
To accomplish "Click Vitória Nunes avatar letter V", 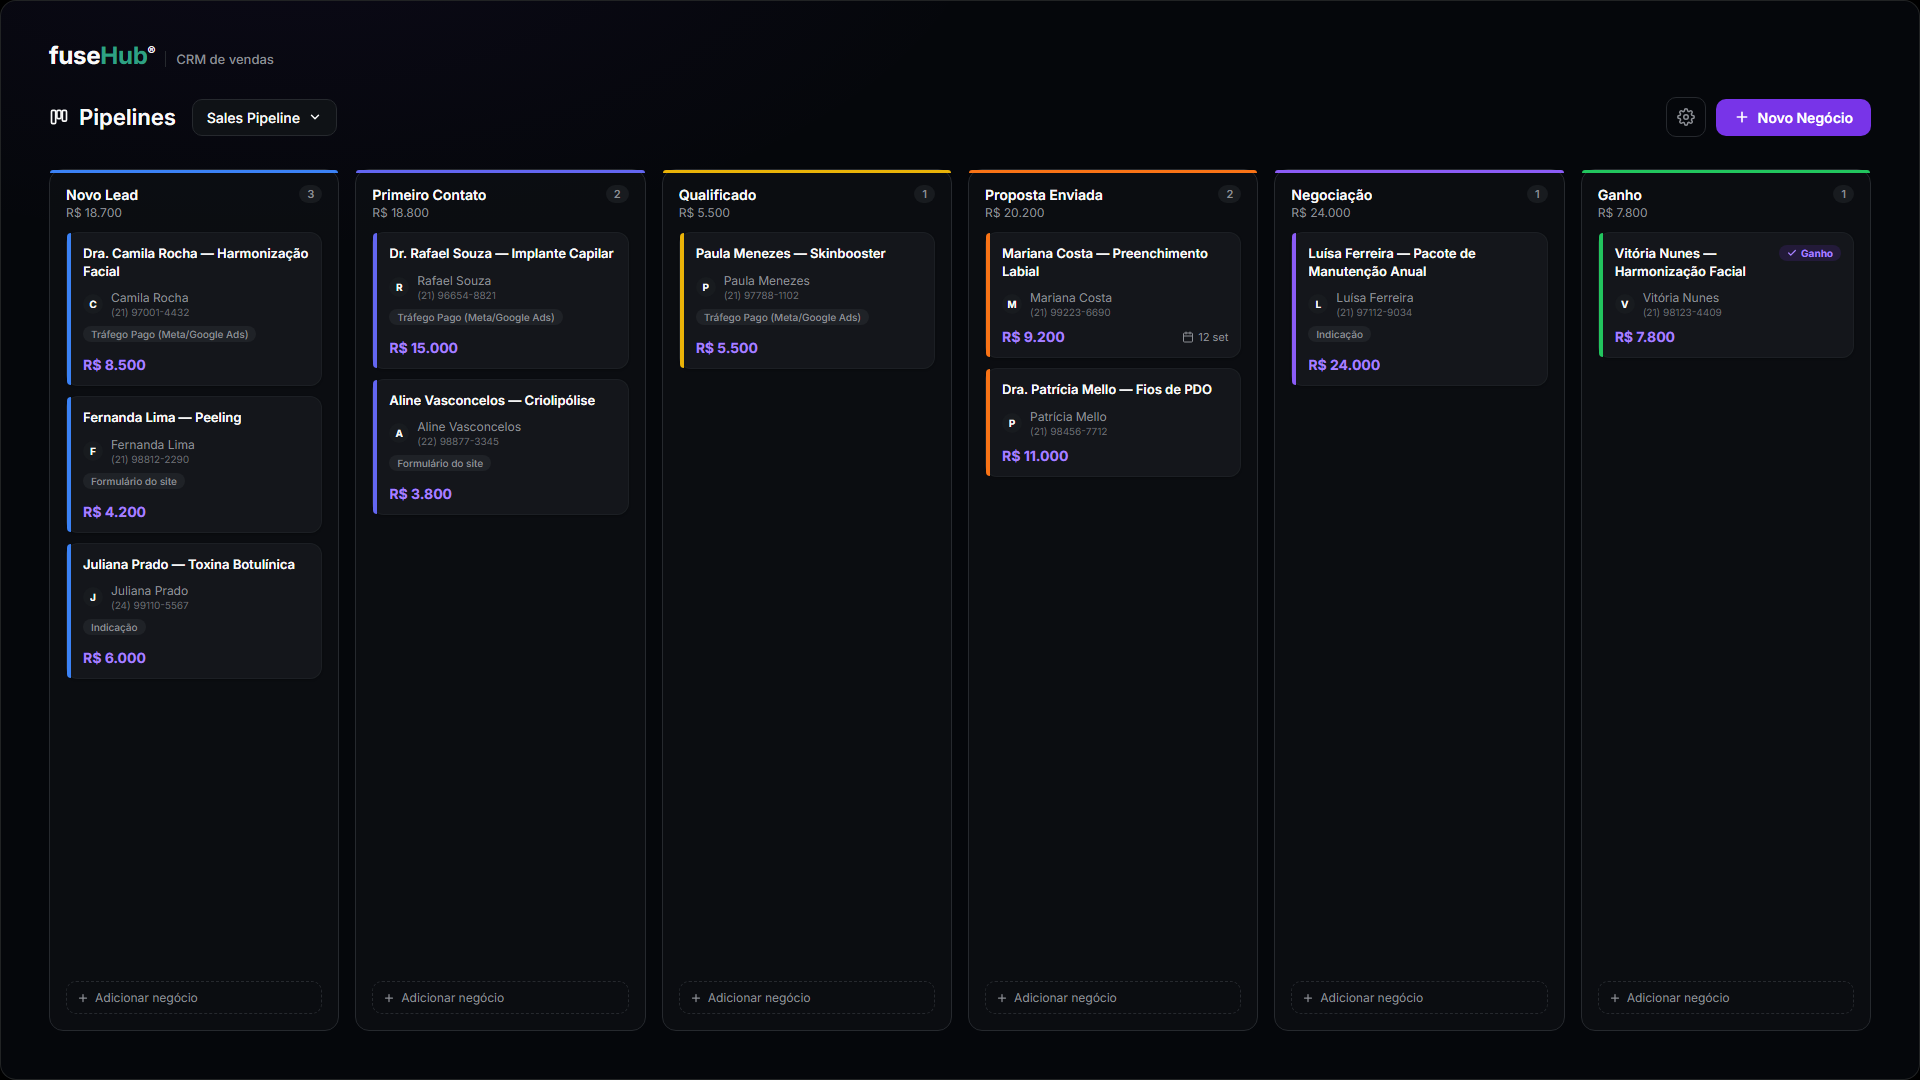I will [x=1625, y=304].
